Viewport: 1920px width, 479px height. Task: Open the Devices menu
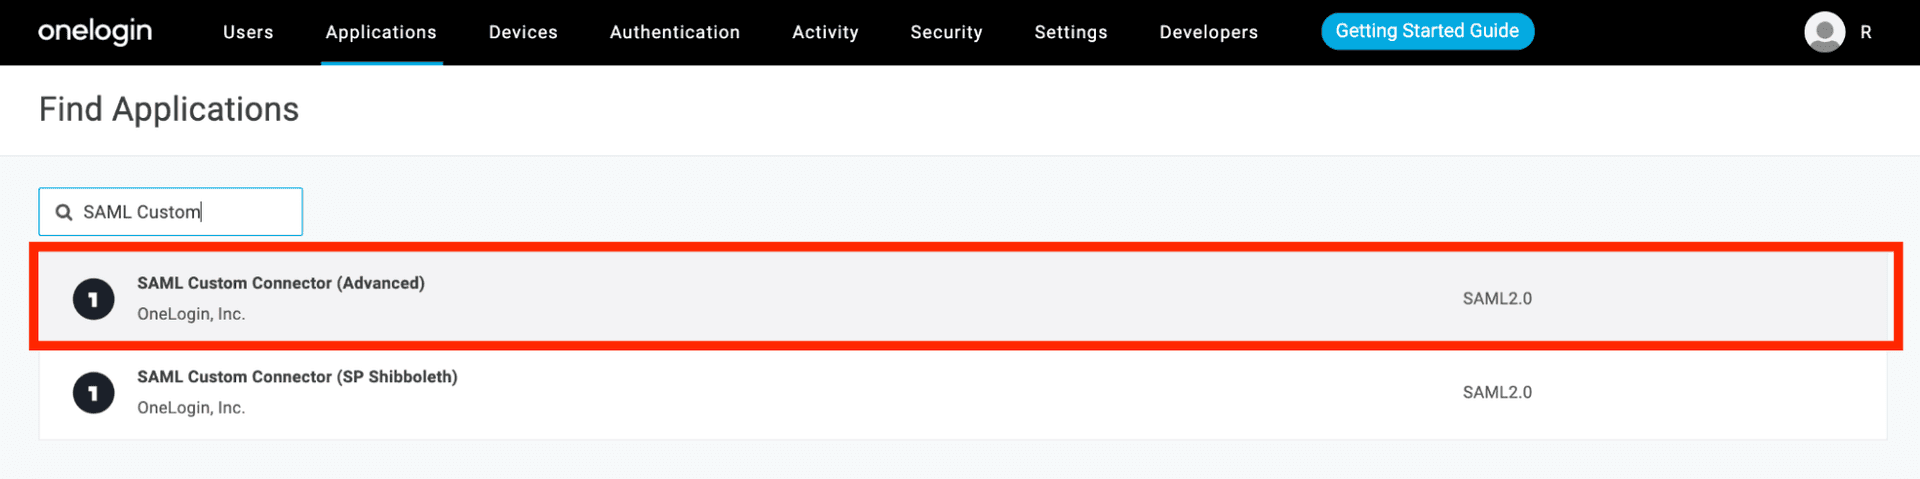[523, 32]
